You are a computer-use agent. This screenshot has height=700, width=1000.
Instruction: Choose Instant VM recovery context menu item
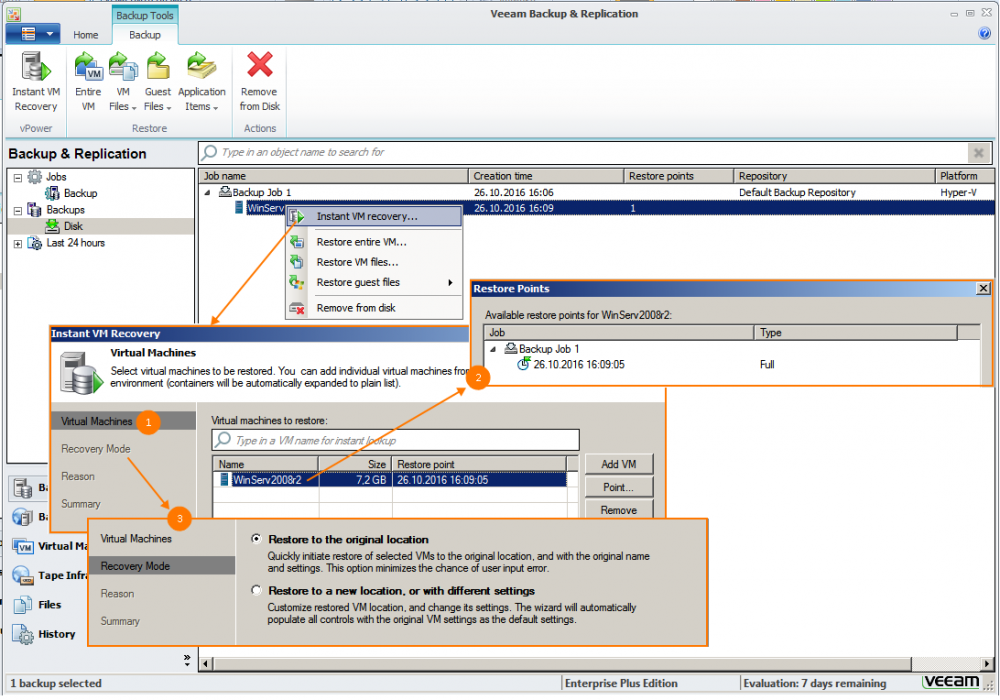tap(374, 216)
